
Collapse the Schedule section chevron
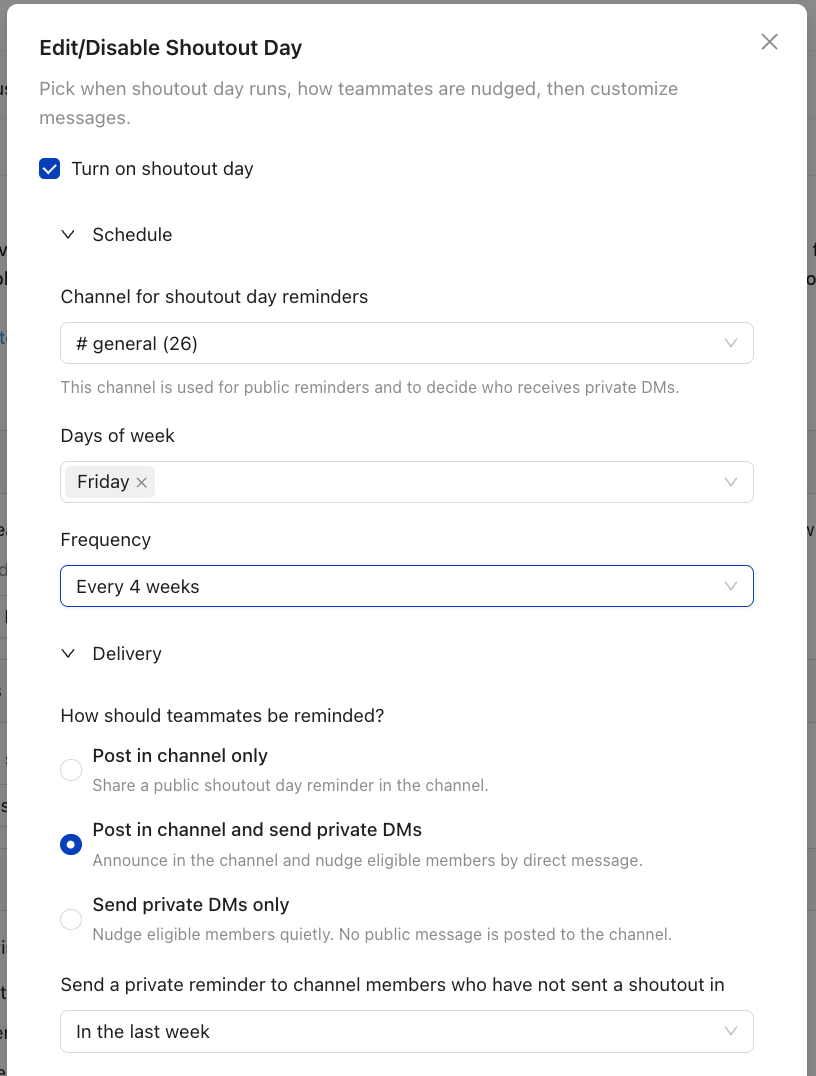point(68,235)
